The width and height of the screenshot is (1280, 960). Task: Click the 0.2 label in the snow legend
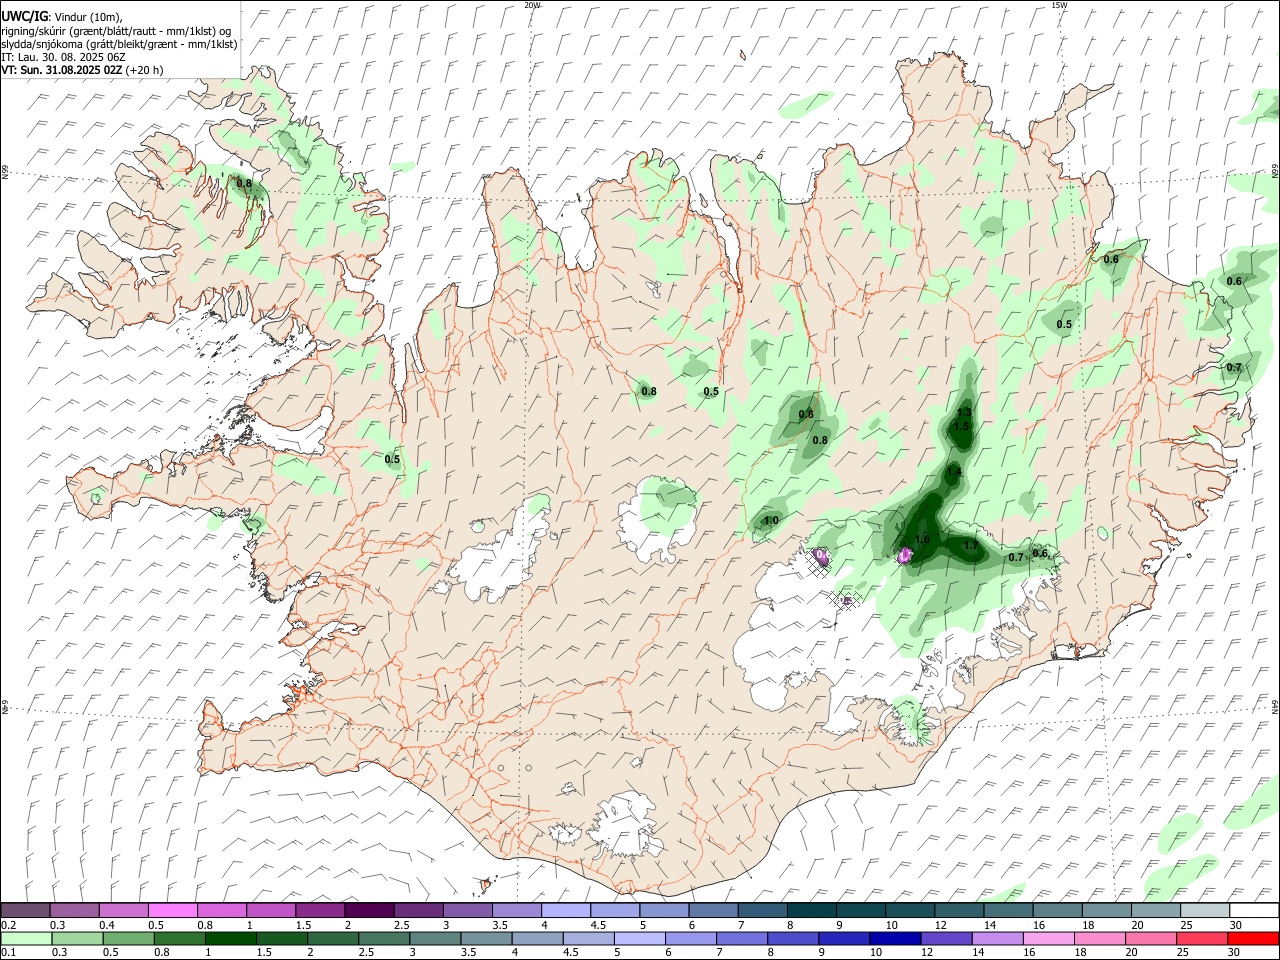[8, 925]
